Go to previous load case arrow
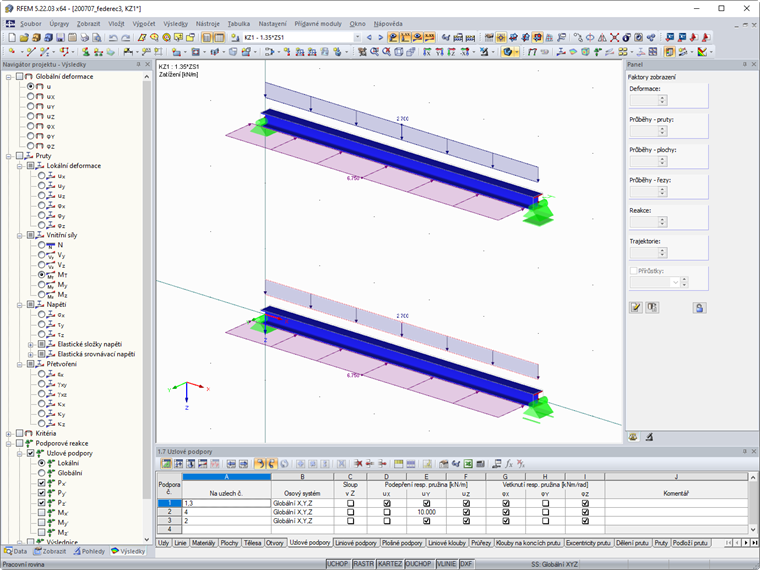Viewport: 760px width, 570px height. (369, 37)
